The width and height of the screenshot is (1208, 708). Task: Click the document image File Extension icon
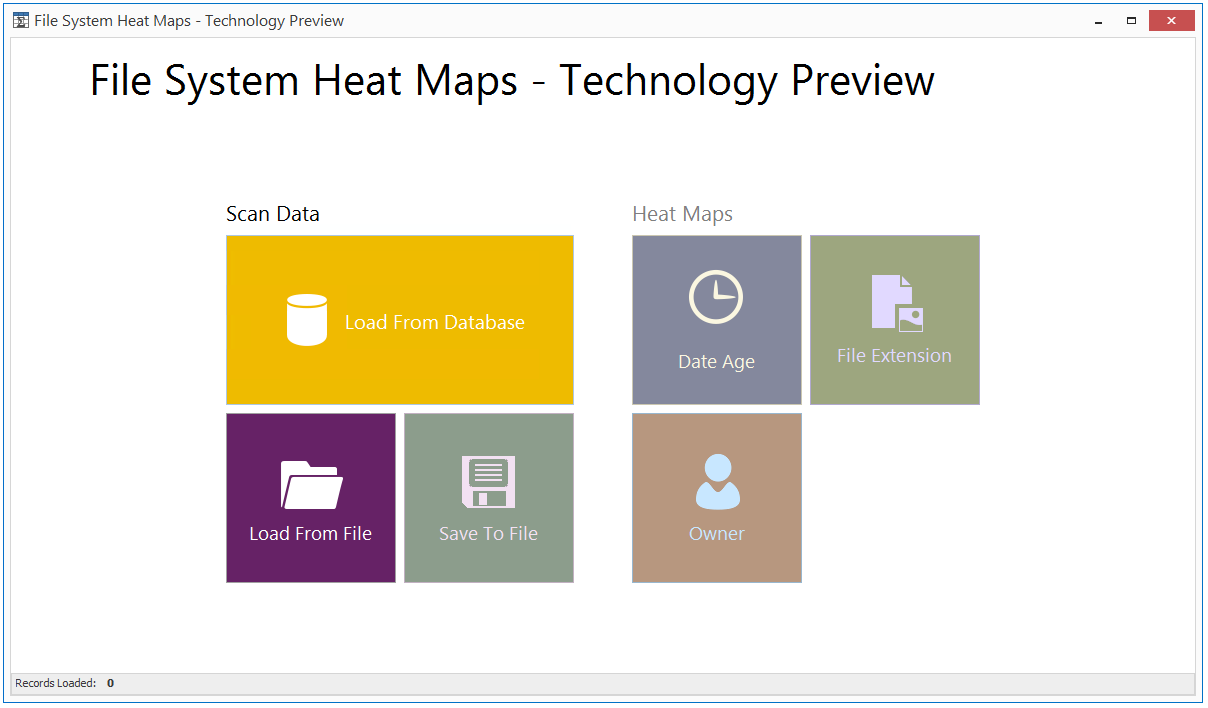tap(897, 303)
